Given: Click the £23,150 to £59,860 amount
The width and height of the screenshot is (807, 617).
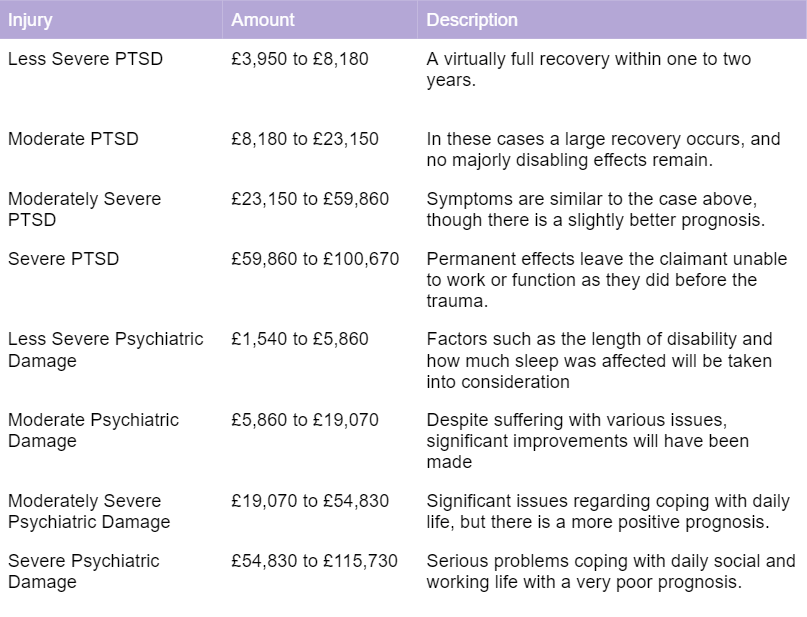Looking at the screenshot, I should (310, 199).
